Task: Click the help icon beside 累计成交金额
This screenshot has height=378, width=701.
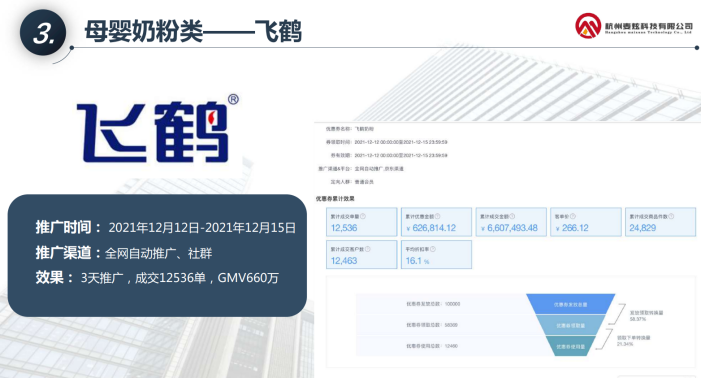Action: point(512,216)
